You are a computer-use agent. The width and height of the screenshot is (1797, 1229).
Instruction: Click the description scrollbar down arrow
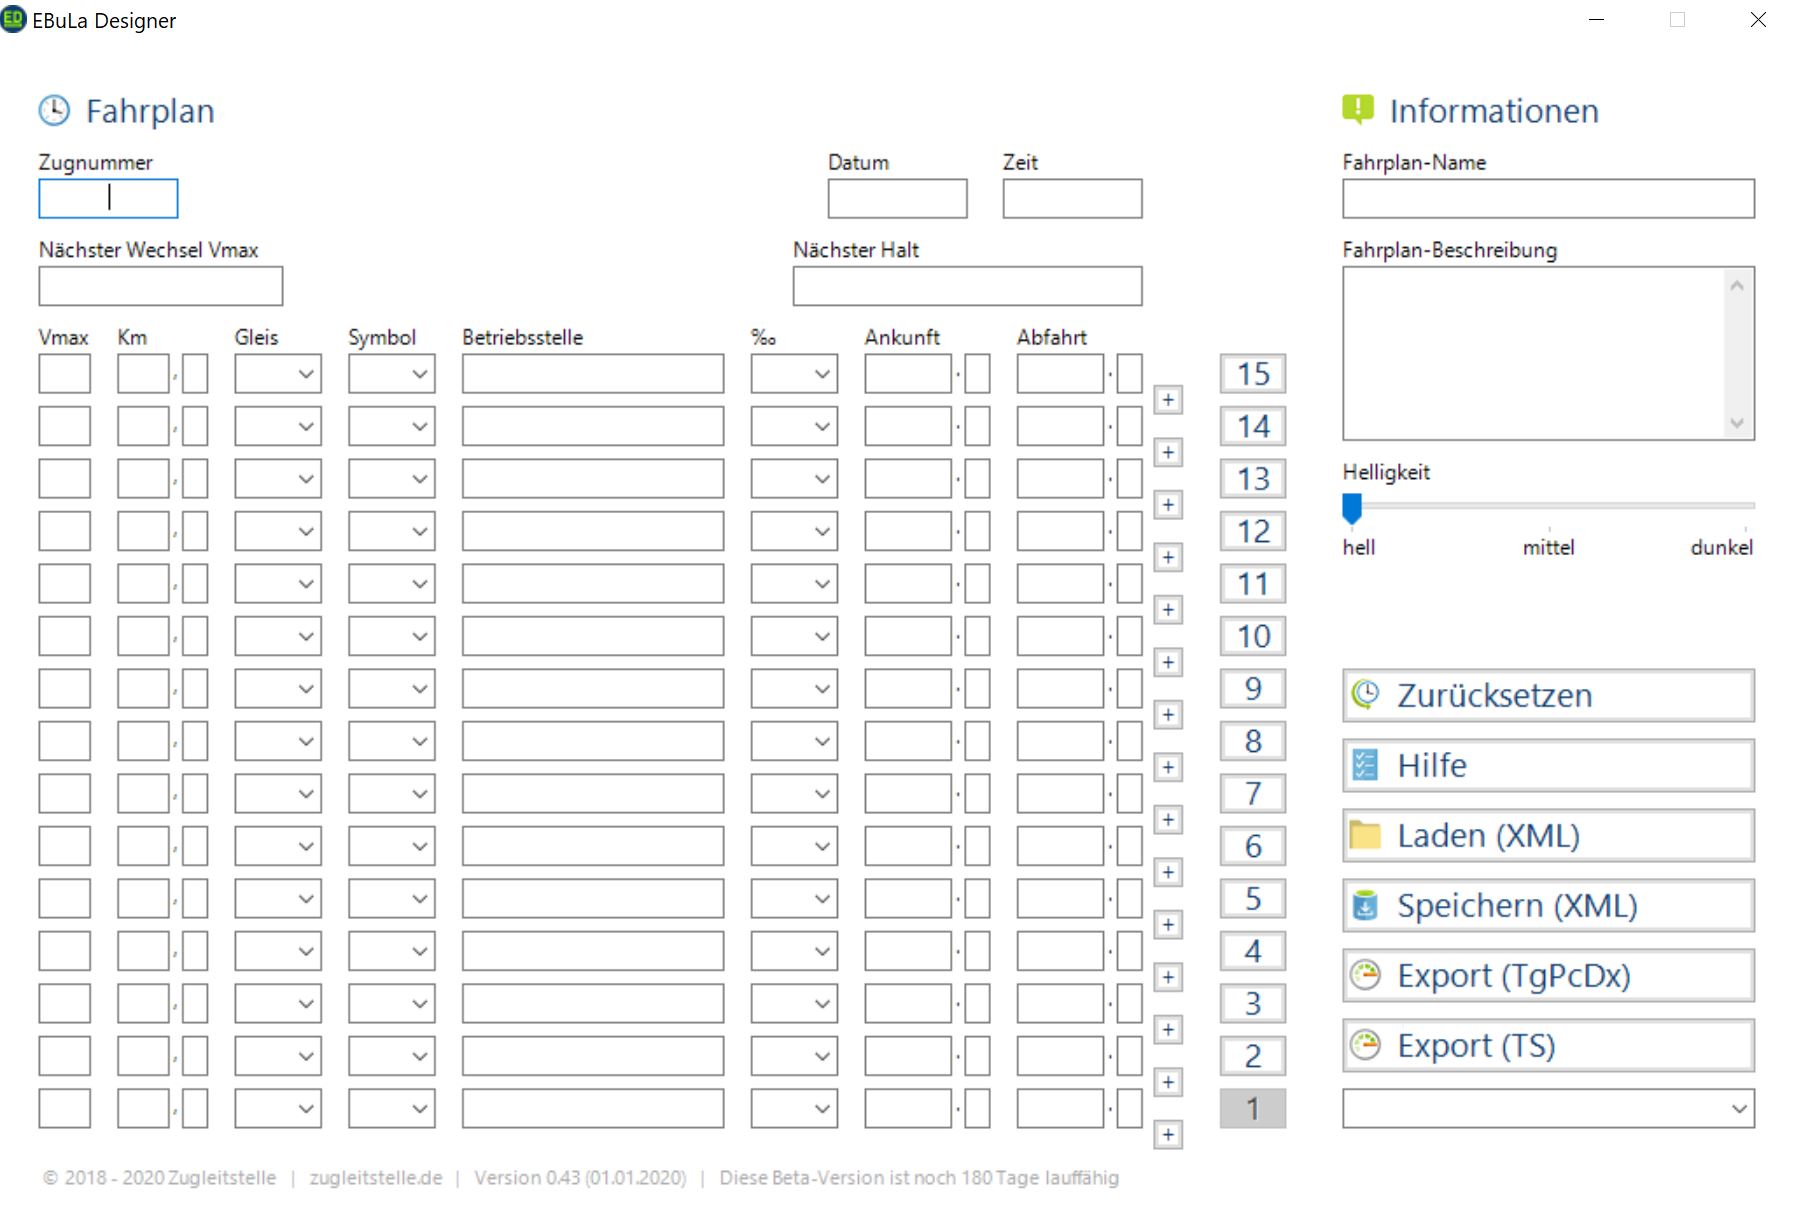click(1737, 423)
